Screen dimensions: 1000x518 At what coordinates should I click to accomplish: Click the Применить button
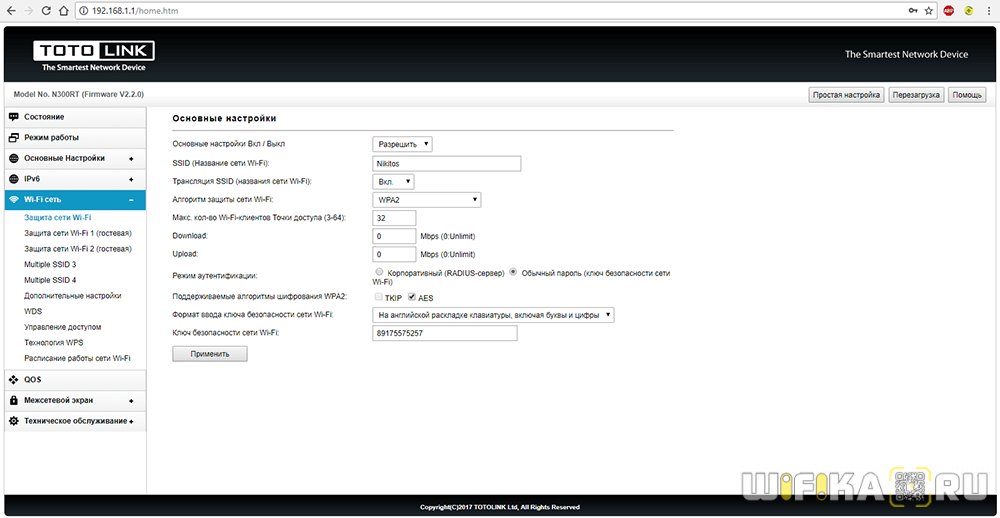210,353
